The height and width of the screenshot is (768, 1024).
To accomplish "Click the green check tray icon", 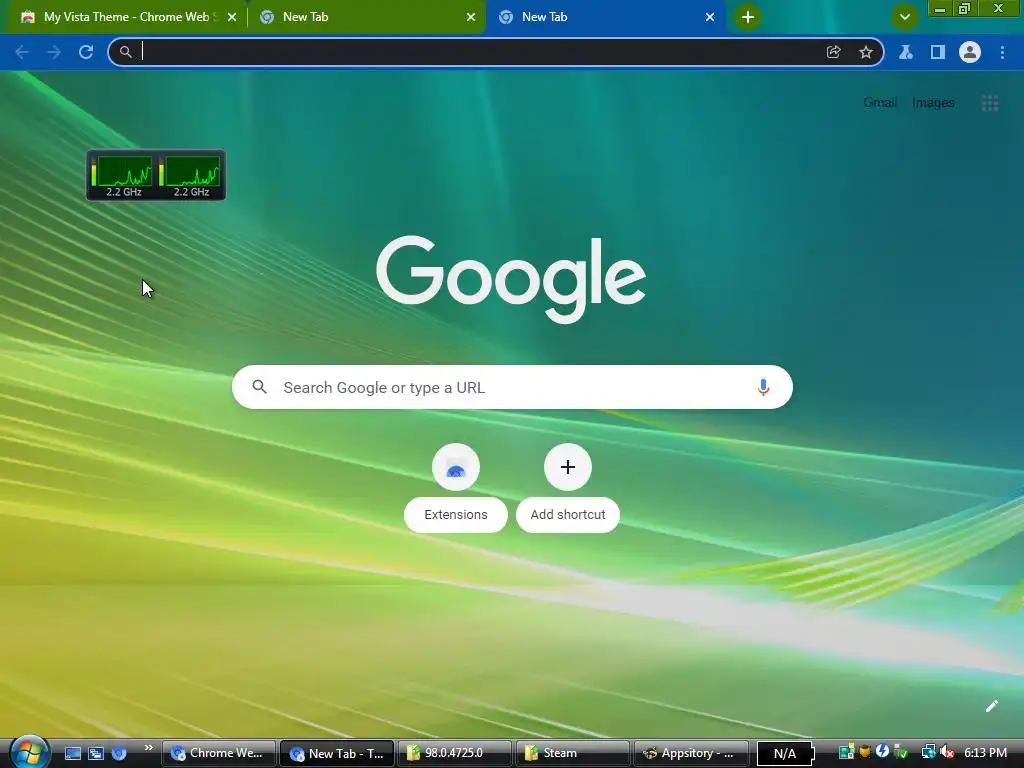I will [x=901, y=752].
